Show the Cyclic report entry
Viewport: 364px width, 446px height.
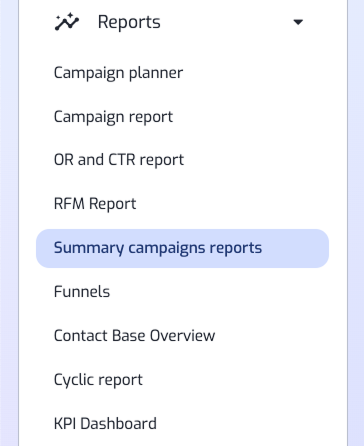98,380
